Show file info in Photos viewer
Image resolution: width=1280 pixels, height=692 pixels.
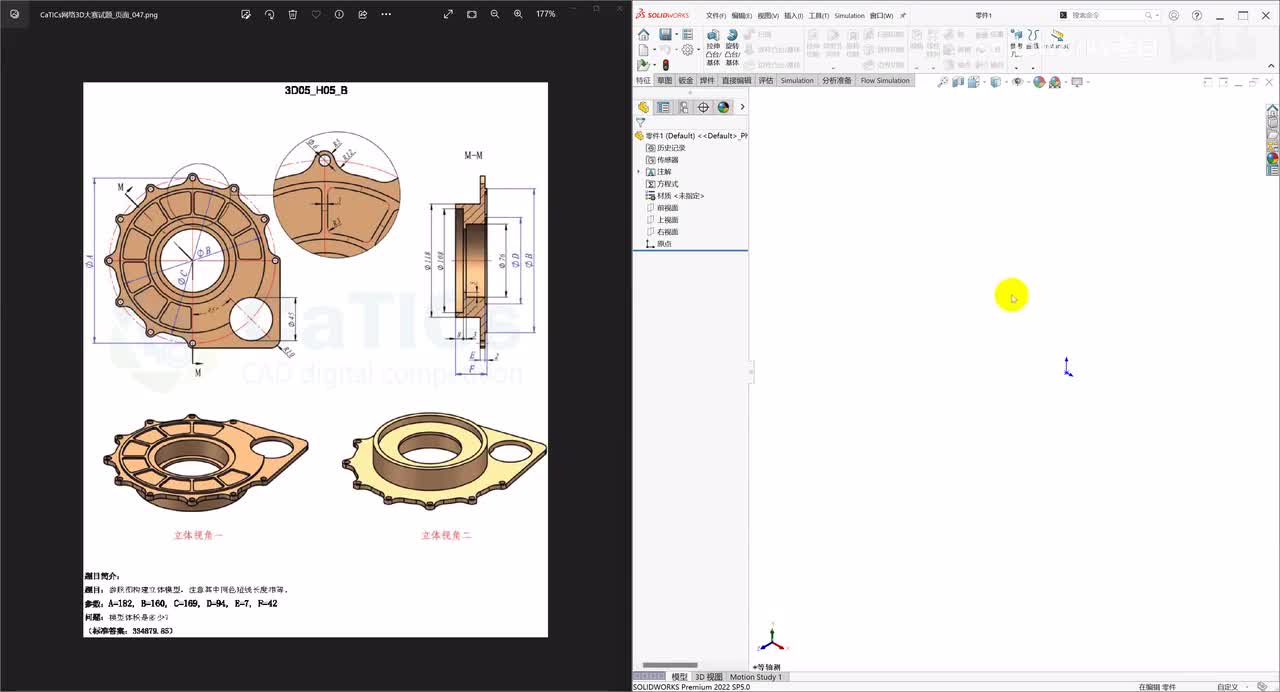click(x=339, y=14)
